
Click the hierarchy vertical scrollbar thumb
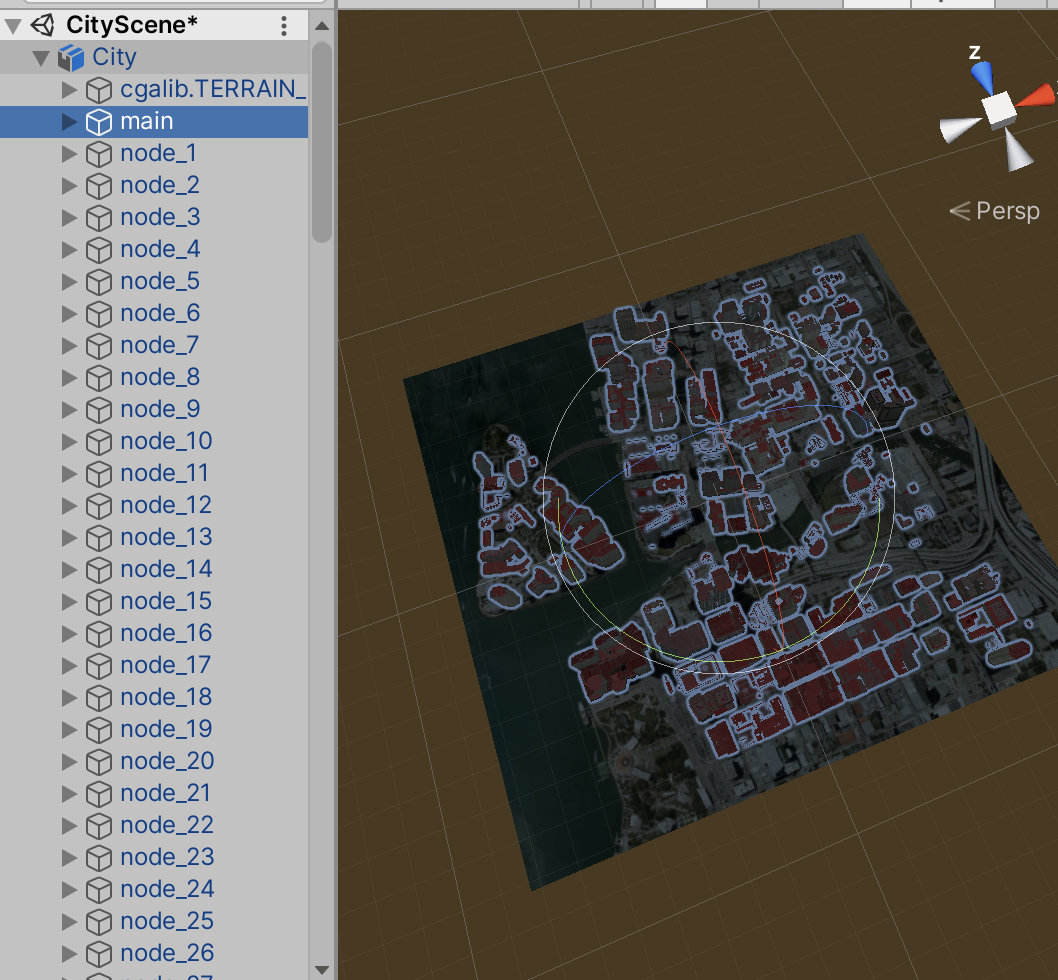tap(321, 140)
